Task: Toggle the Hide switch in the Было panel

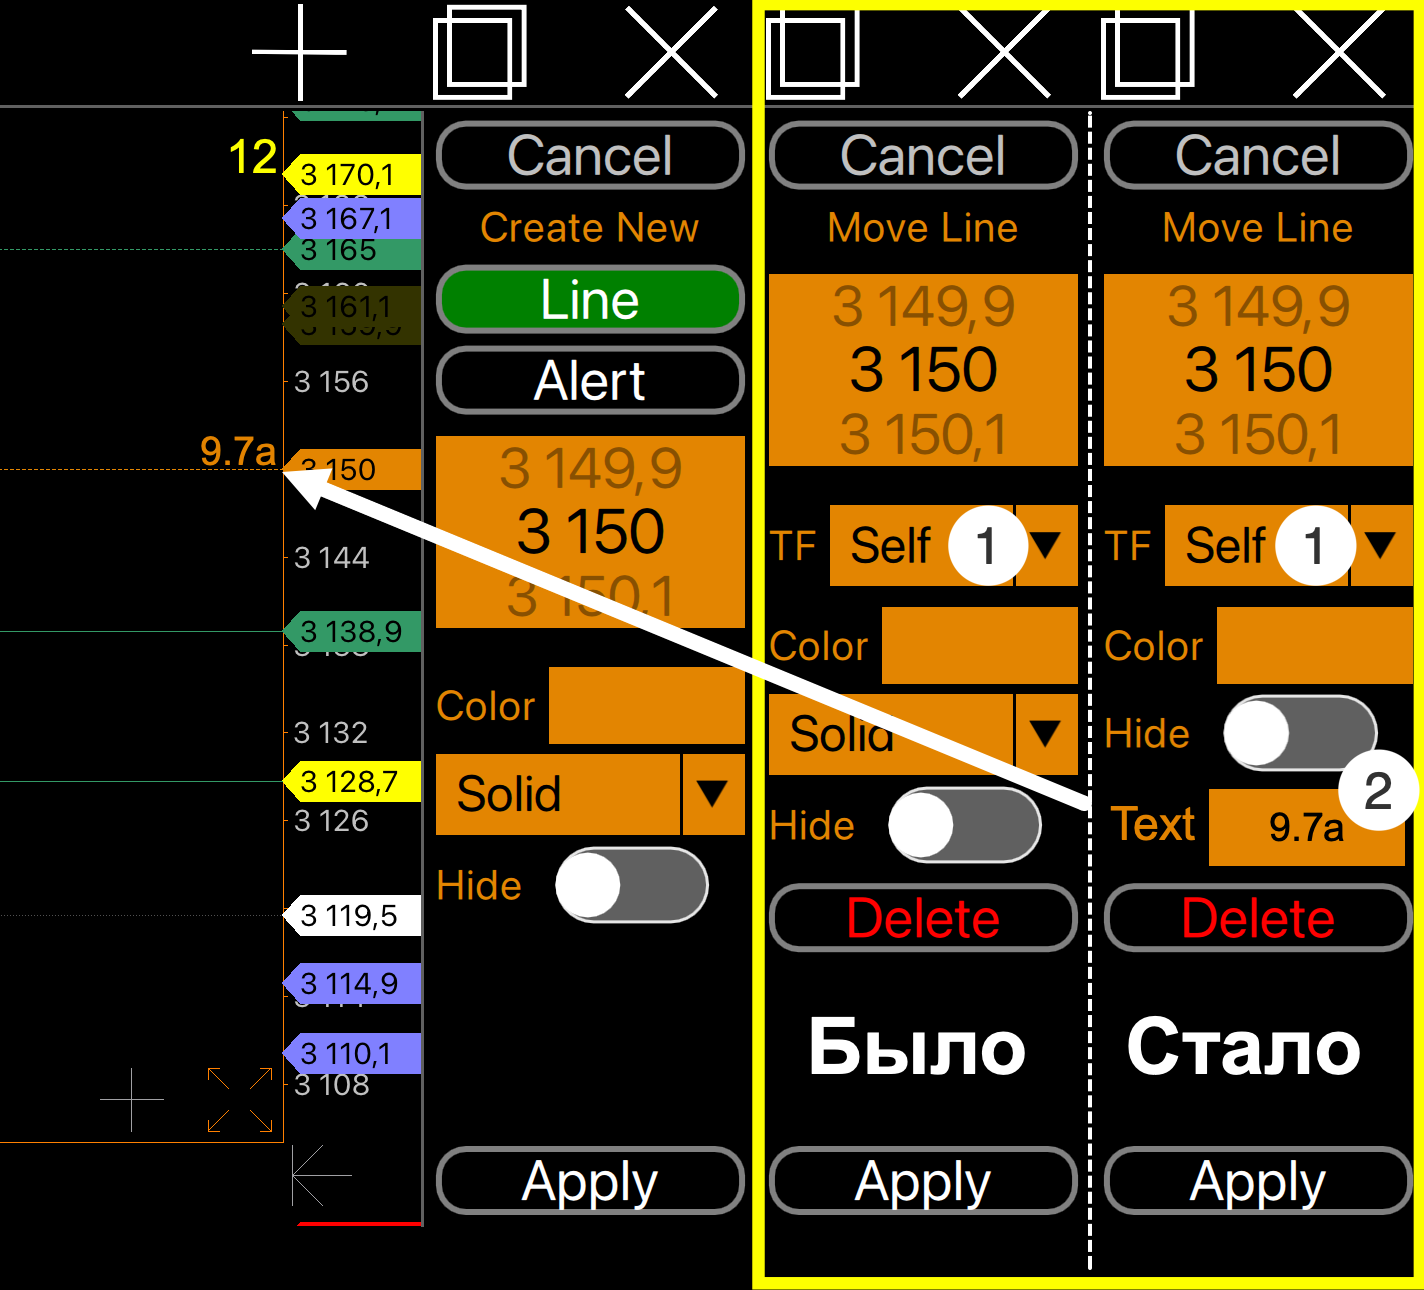Action: (965, 825)
